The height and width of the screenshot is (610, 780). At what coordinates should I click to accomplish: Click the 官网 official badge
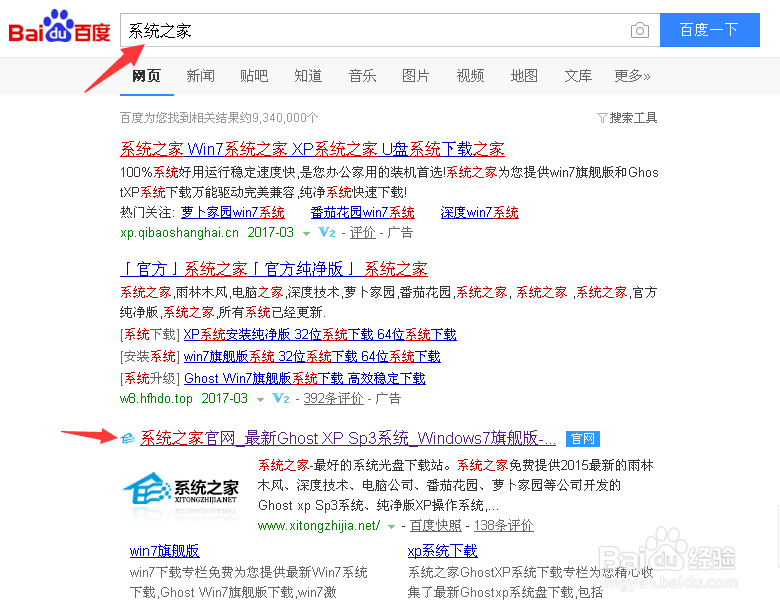point(583,439)
